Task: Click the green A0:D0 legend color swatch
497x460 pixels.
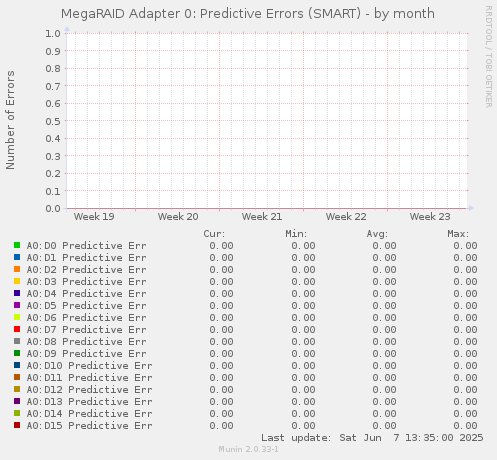Action: (x=17, y=245)
